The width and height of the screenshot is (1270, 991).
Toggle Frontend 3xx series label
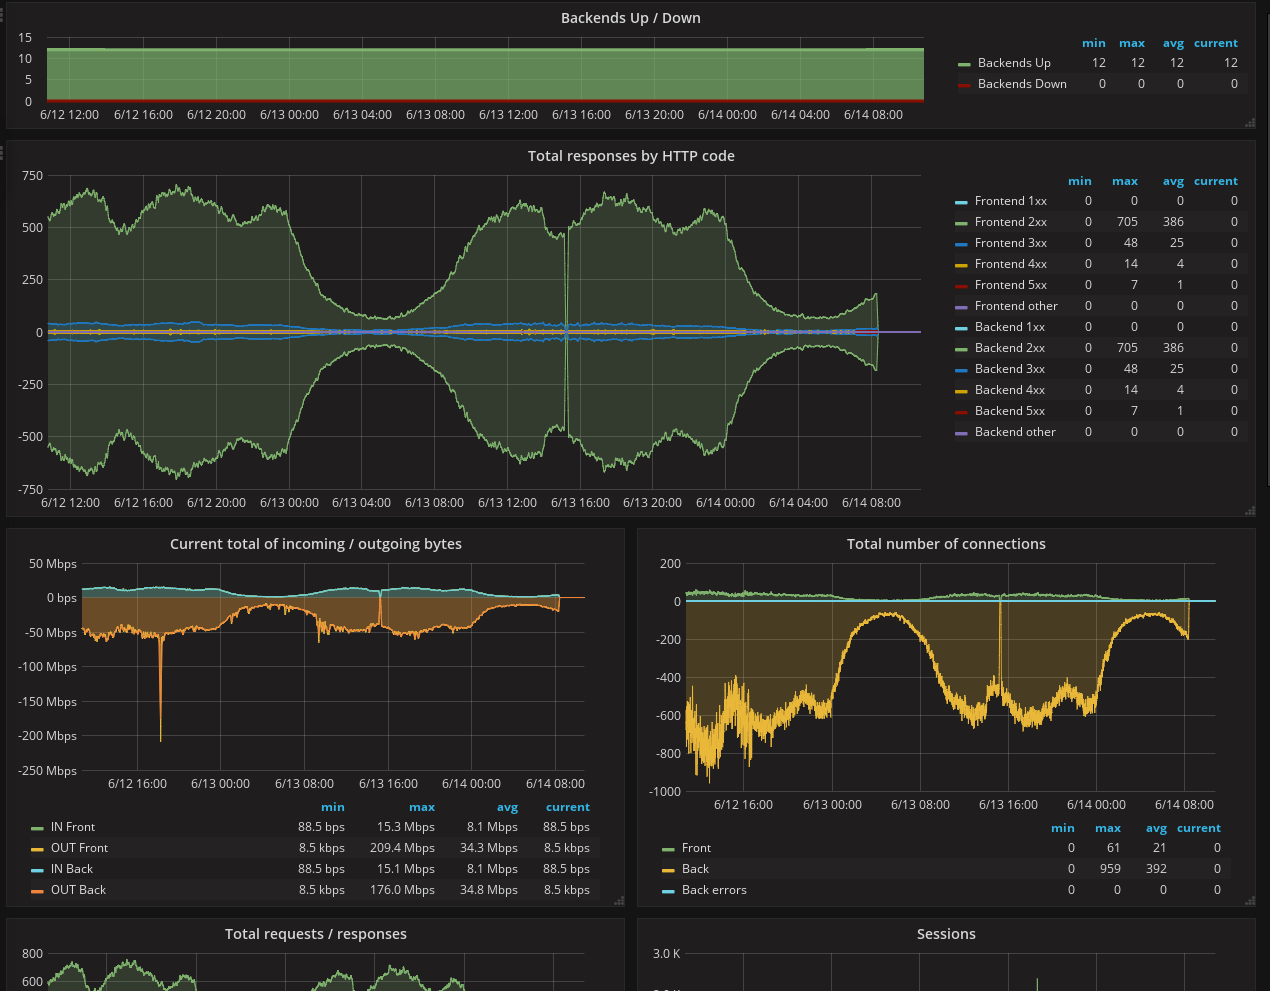(1011, 243)
